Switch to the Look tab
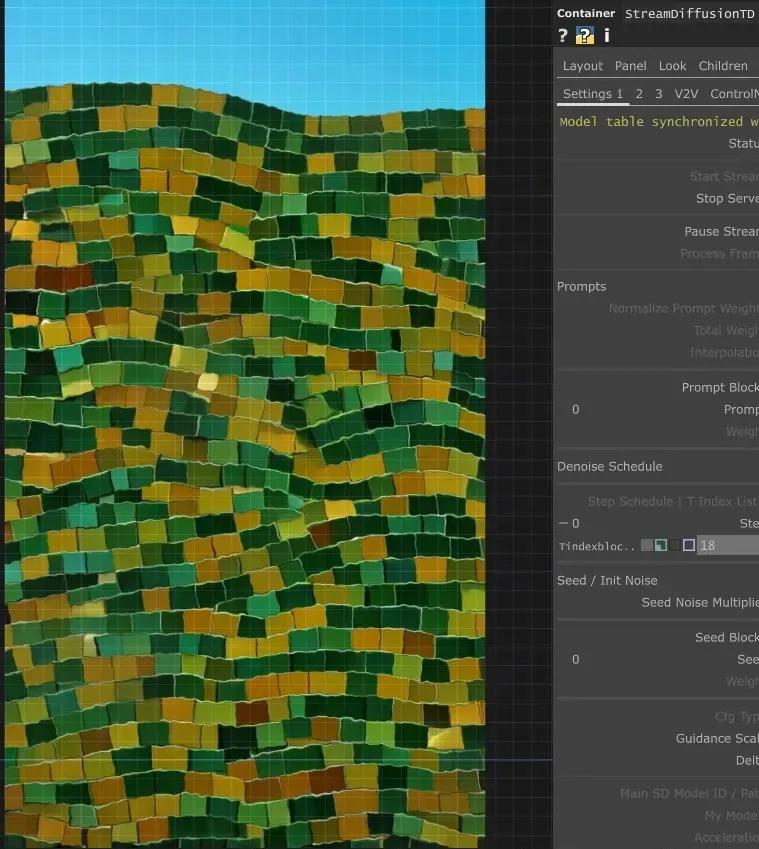 click(672, 66)
